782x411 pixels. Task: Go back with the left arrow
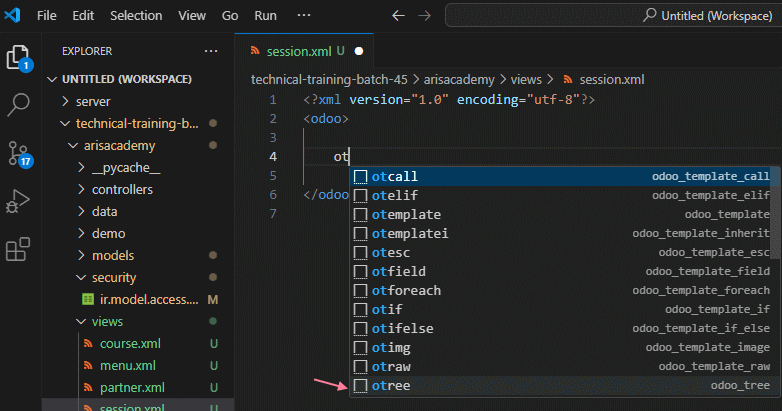point(398,15)
